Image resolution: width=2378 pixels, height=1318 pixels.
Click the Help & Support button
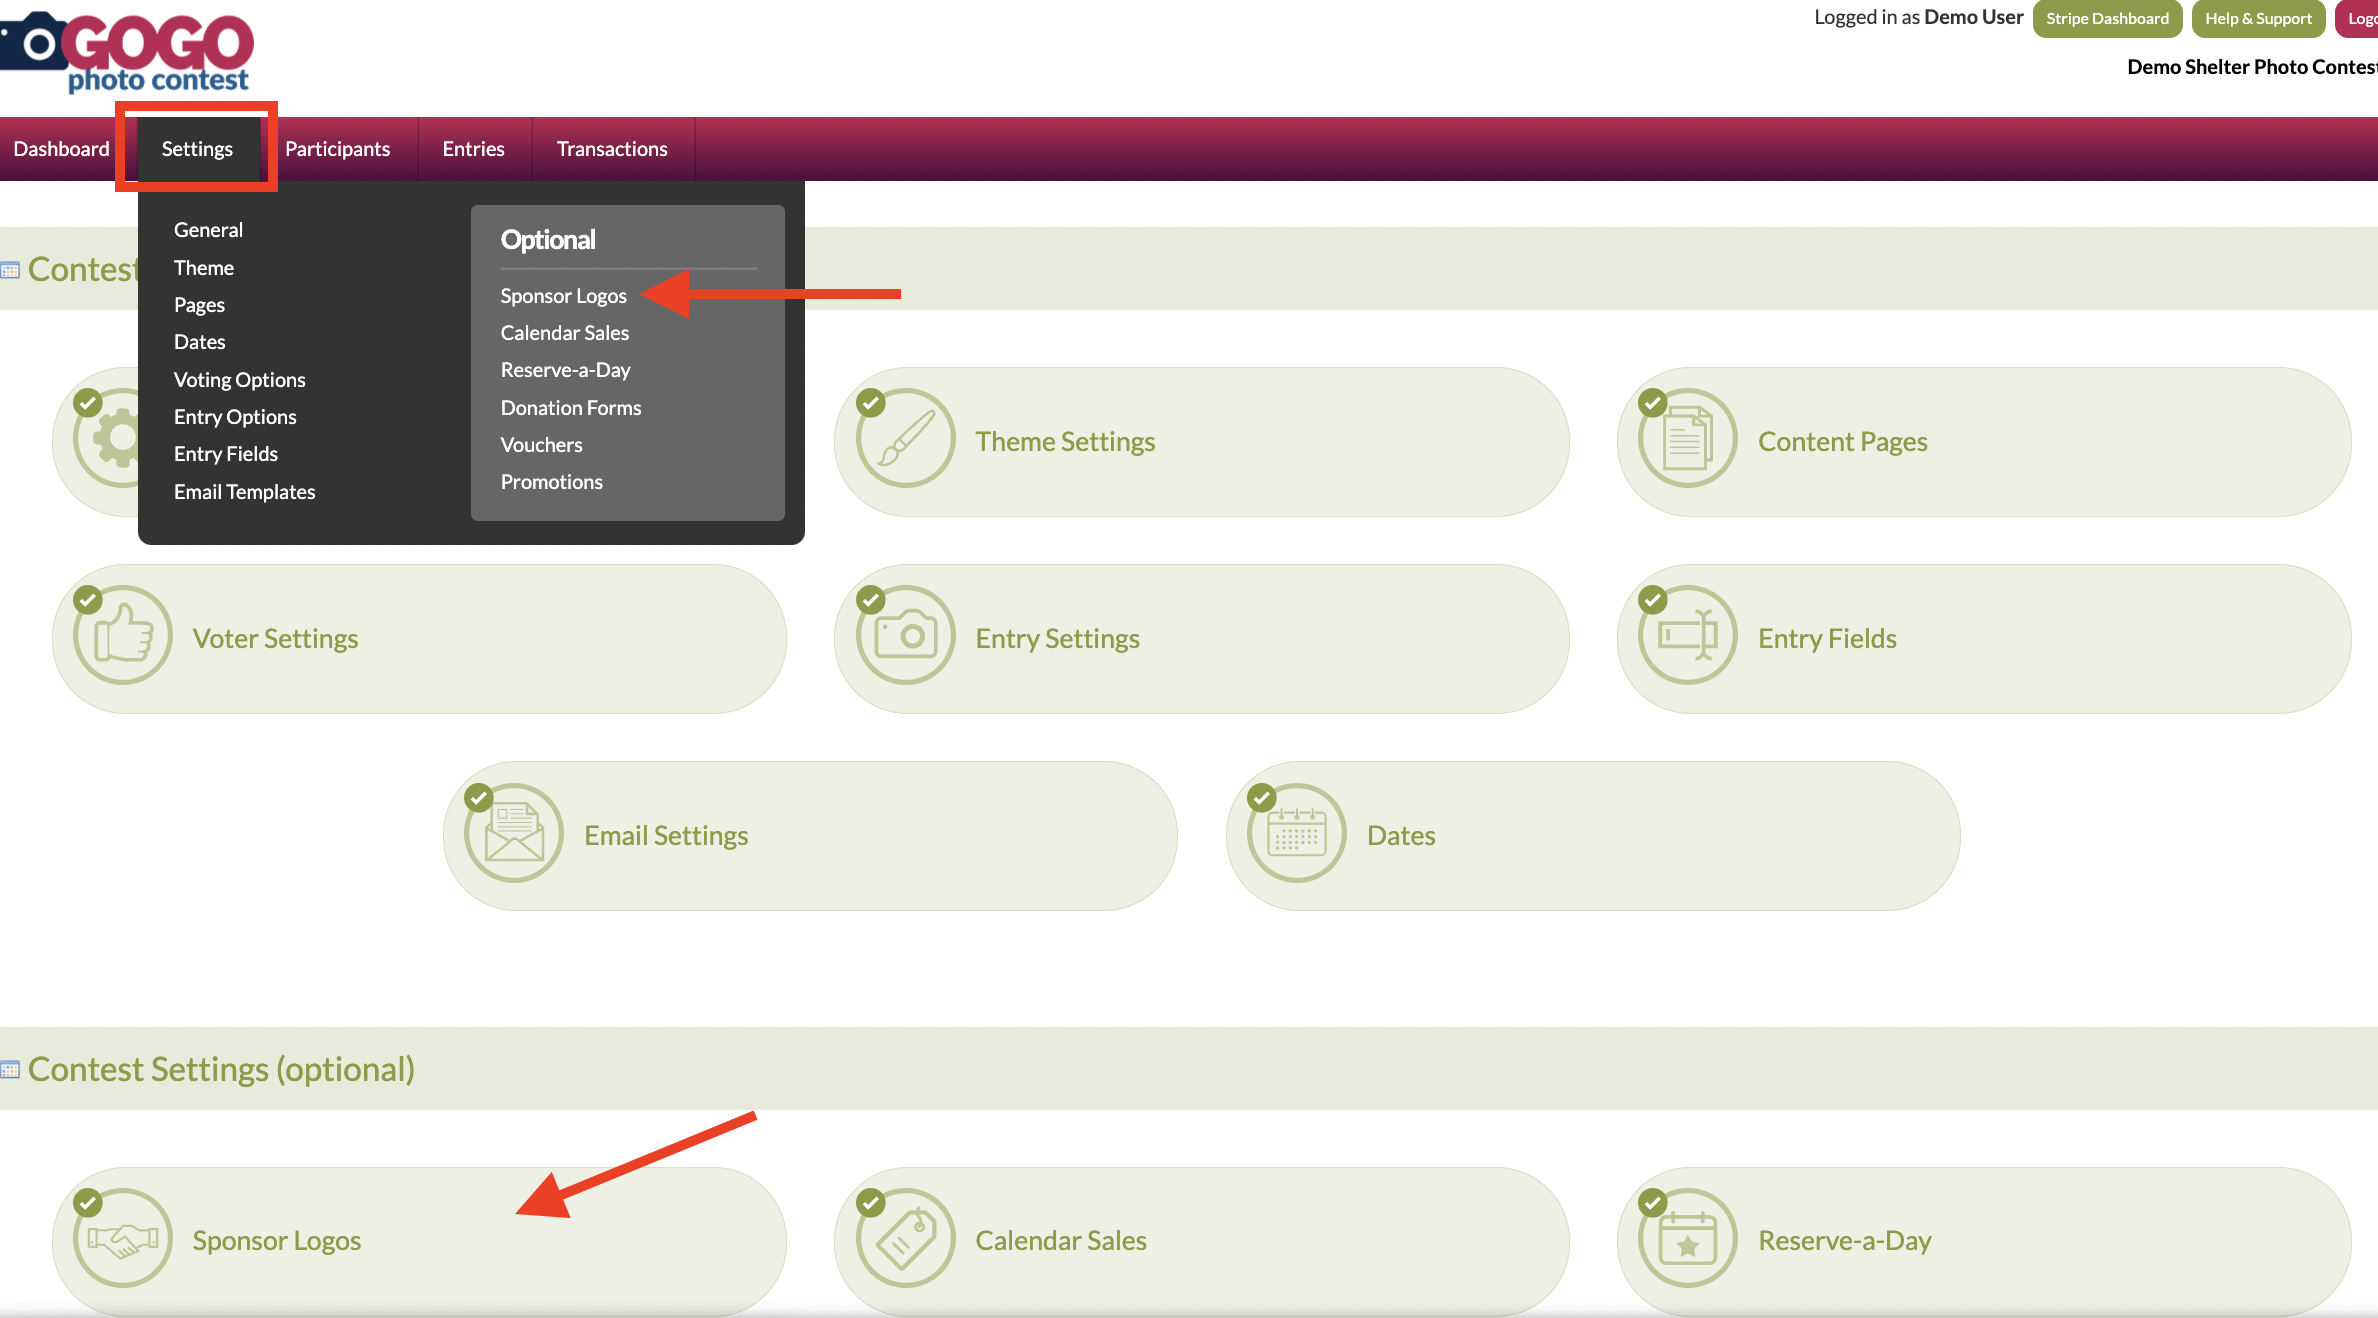2258,19
